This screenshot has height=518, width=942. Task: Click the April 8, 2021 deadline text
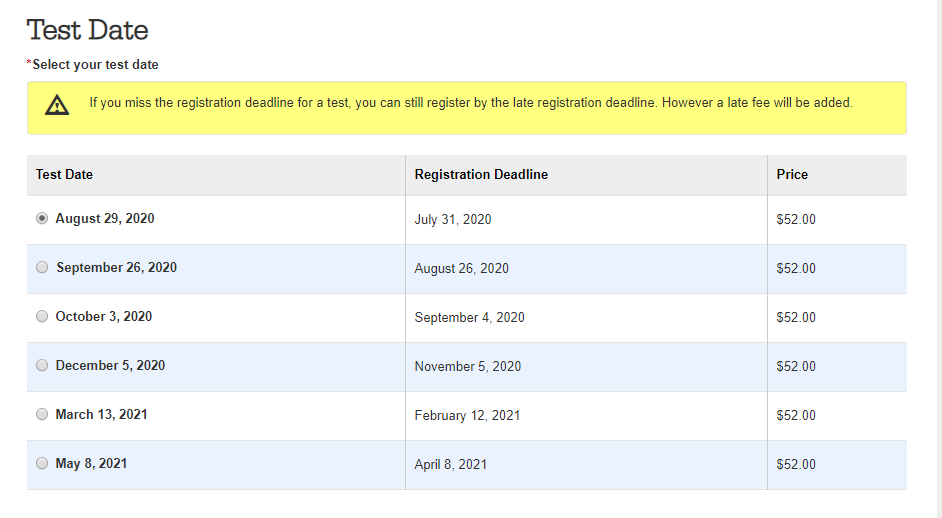451,465
